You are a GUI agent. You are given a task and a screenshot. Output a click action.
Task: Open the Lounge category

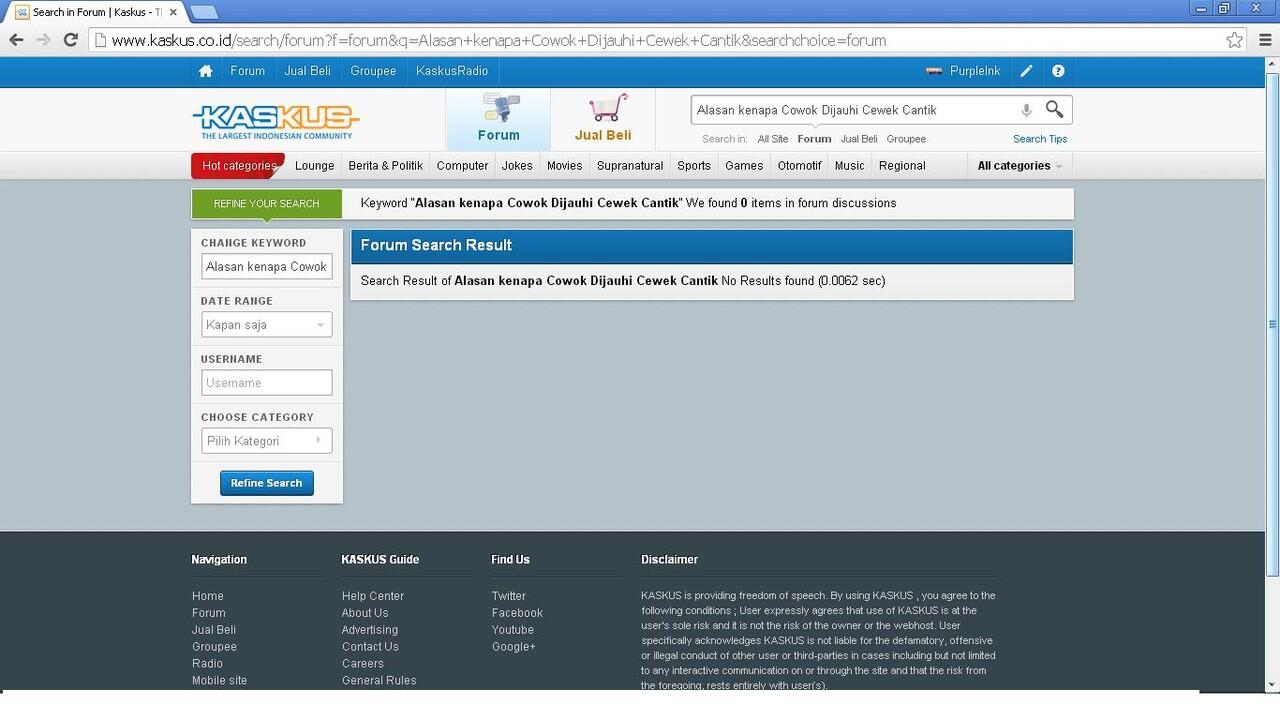(x=314, y=166)
